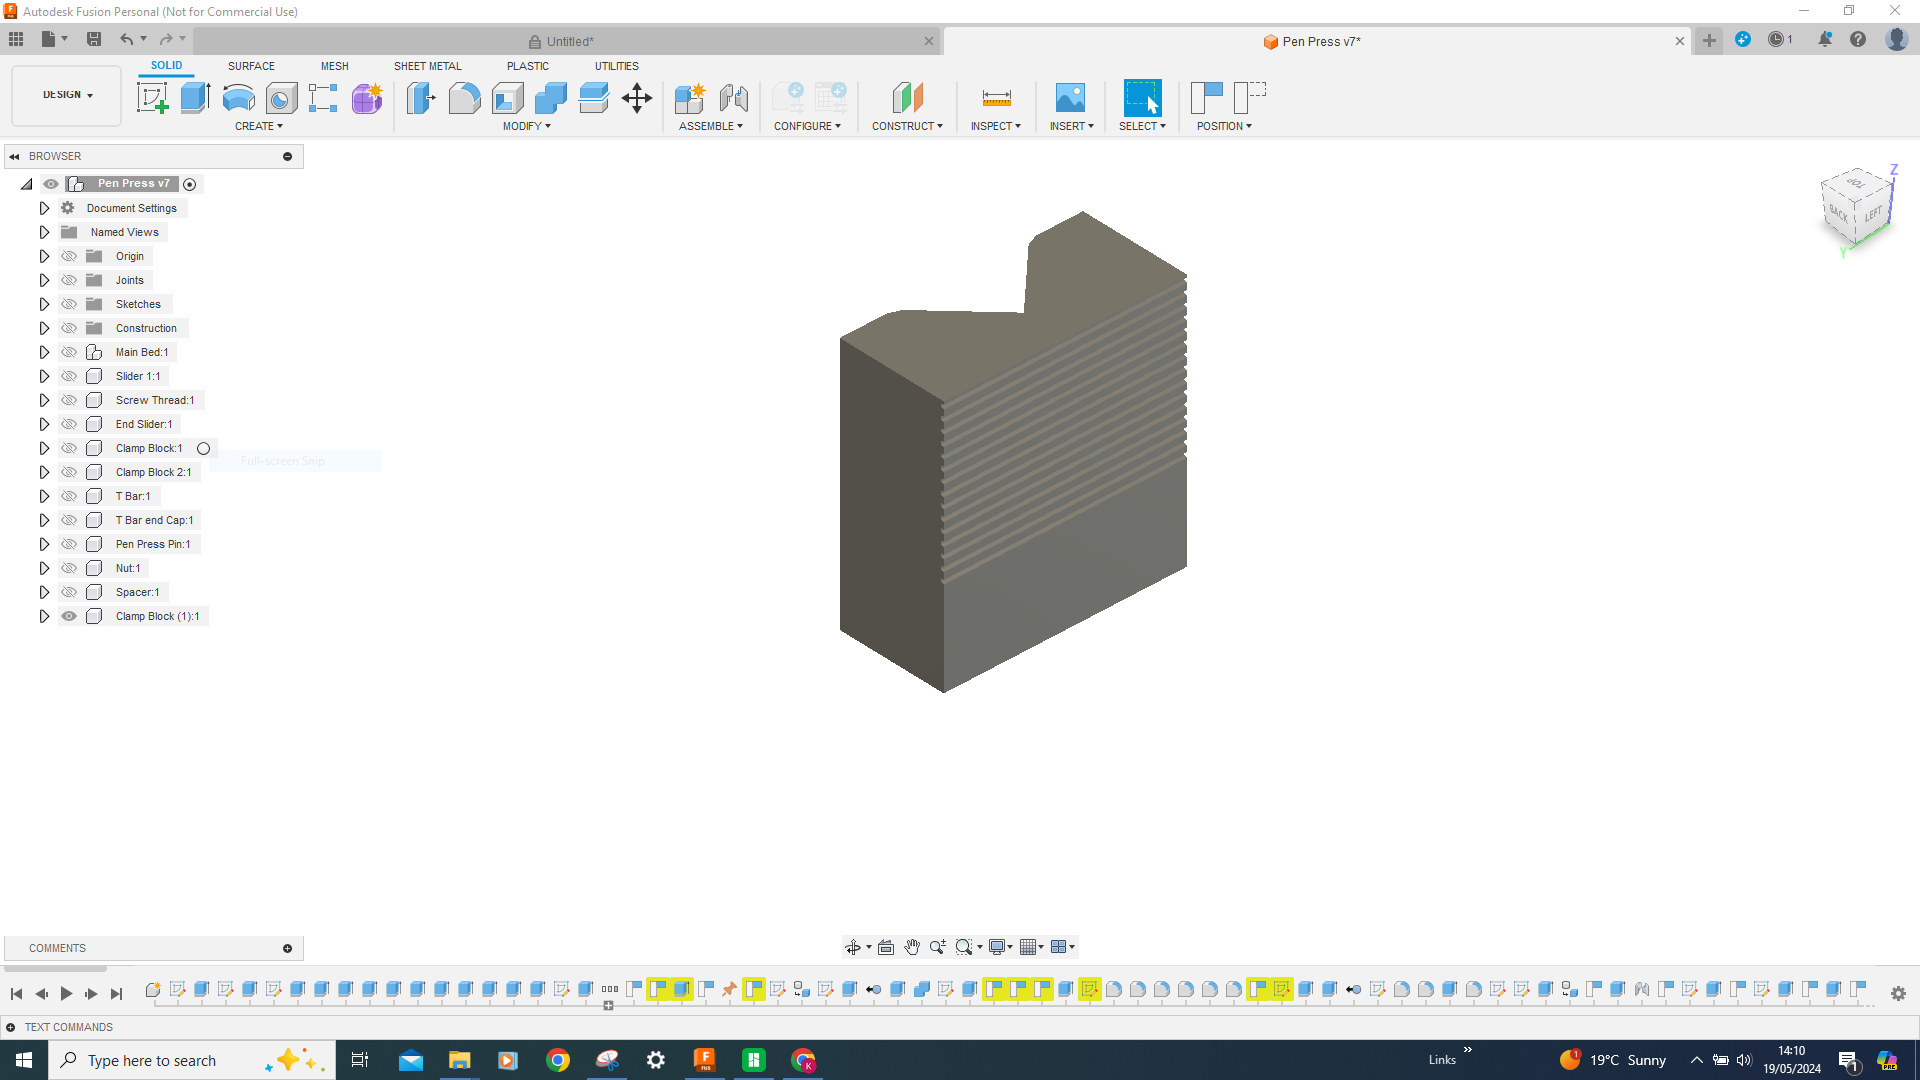Switch to the SHEET METAL tab

point(427,66)
